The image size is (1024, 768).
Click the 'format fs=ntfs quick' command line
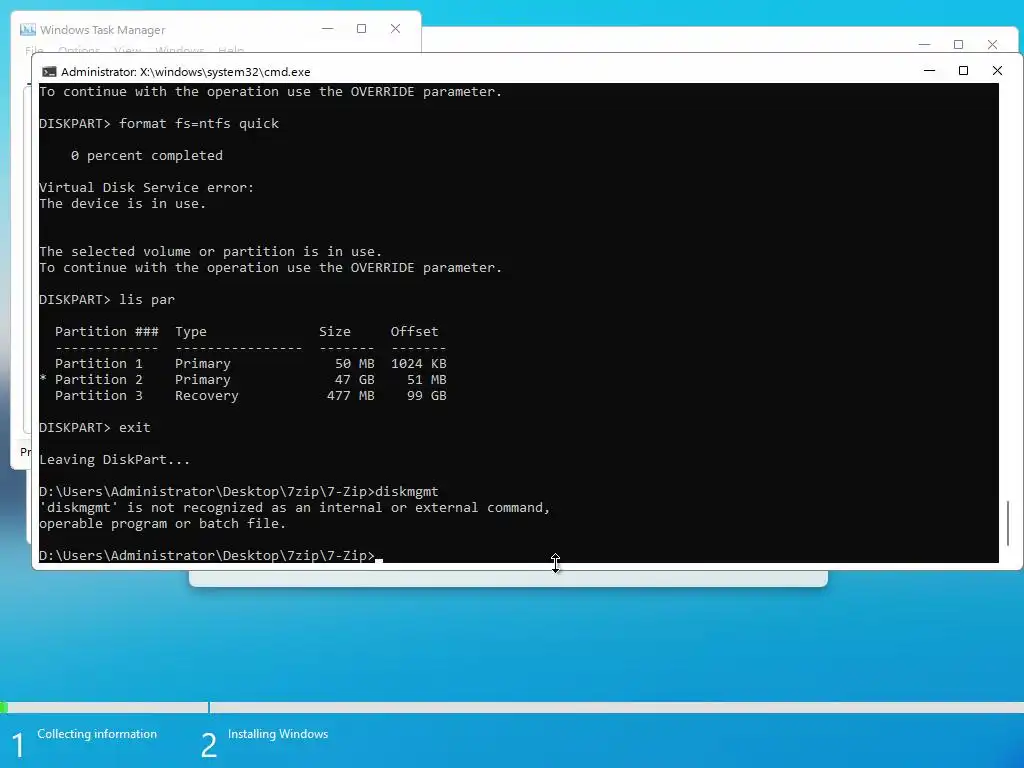[x=159, y=123]
